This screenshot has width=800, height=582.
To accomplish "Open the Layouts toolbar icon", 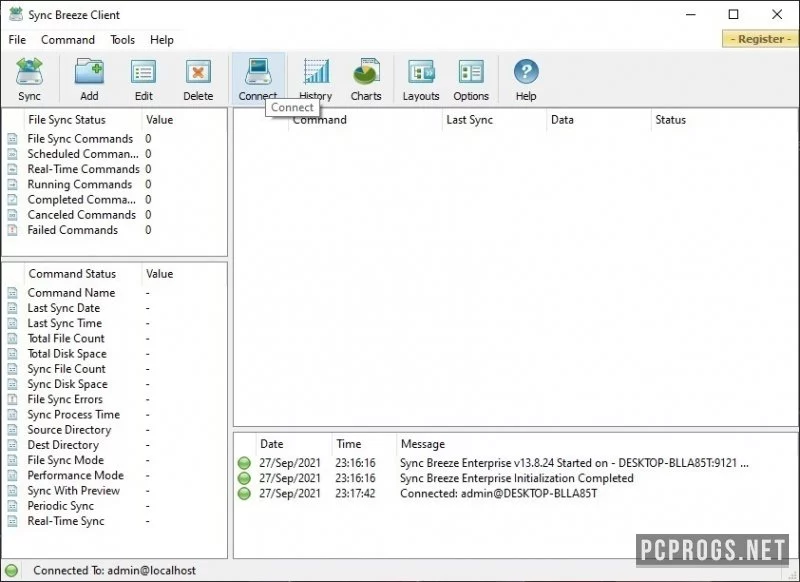I will 421,72.
